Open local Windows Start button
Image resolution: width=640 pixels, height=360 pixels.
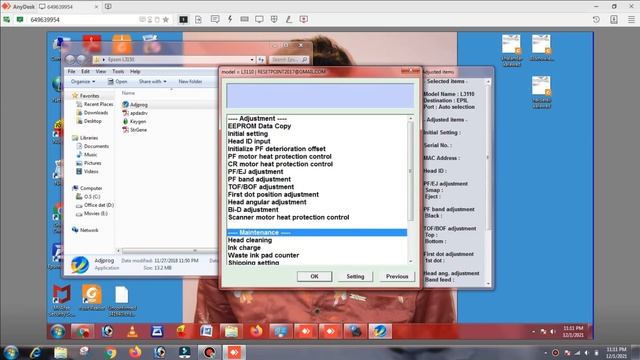pos(11,352)
